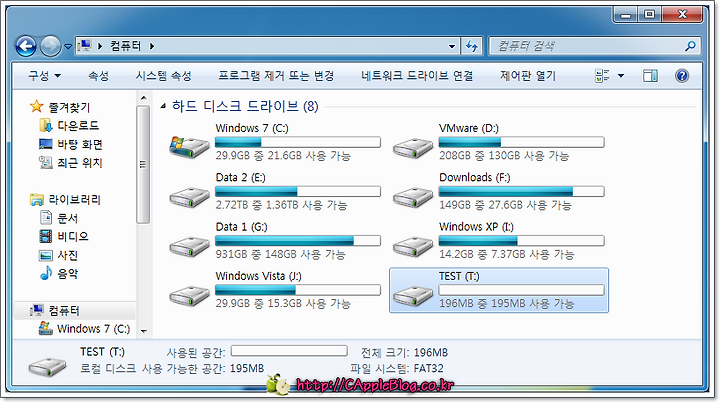Screen dimensions: 720x403
Task: Open the address bar history dropdown
Action: click(x=452, y=46)
